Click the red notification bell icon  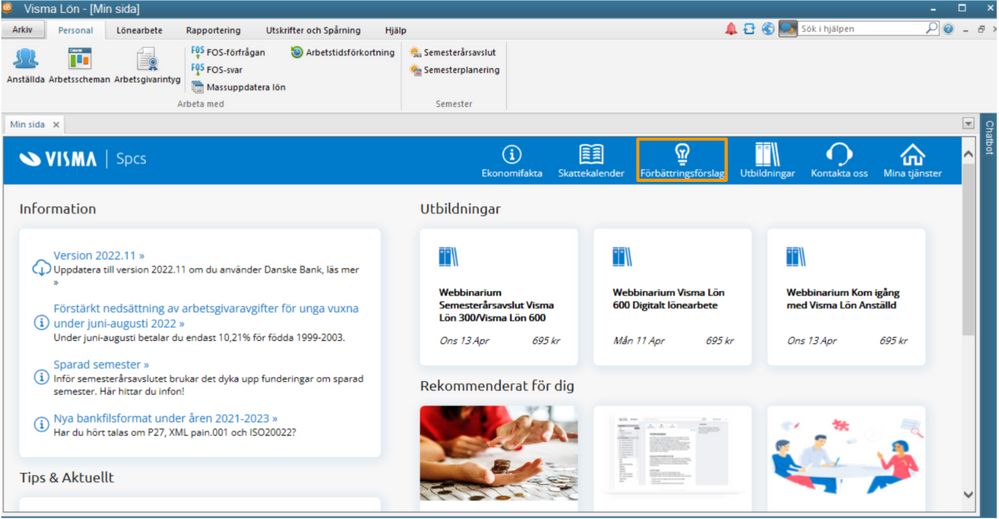click(731, 30)
